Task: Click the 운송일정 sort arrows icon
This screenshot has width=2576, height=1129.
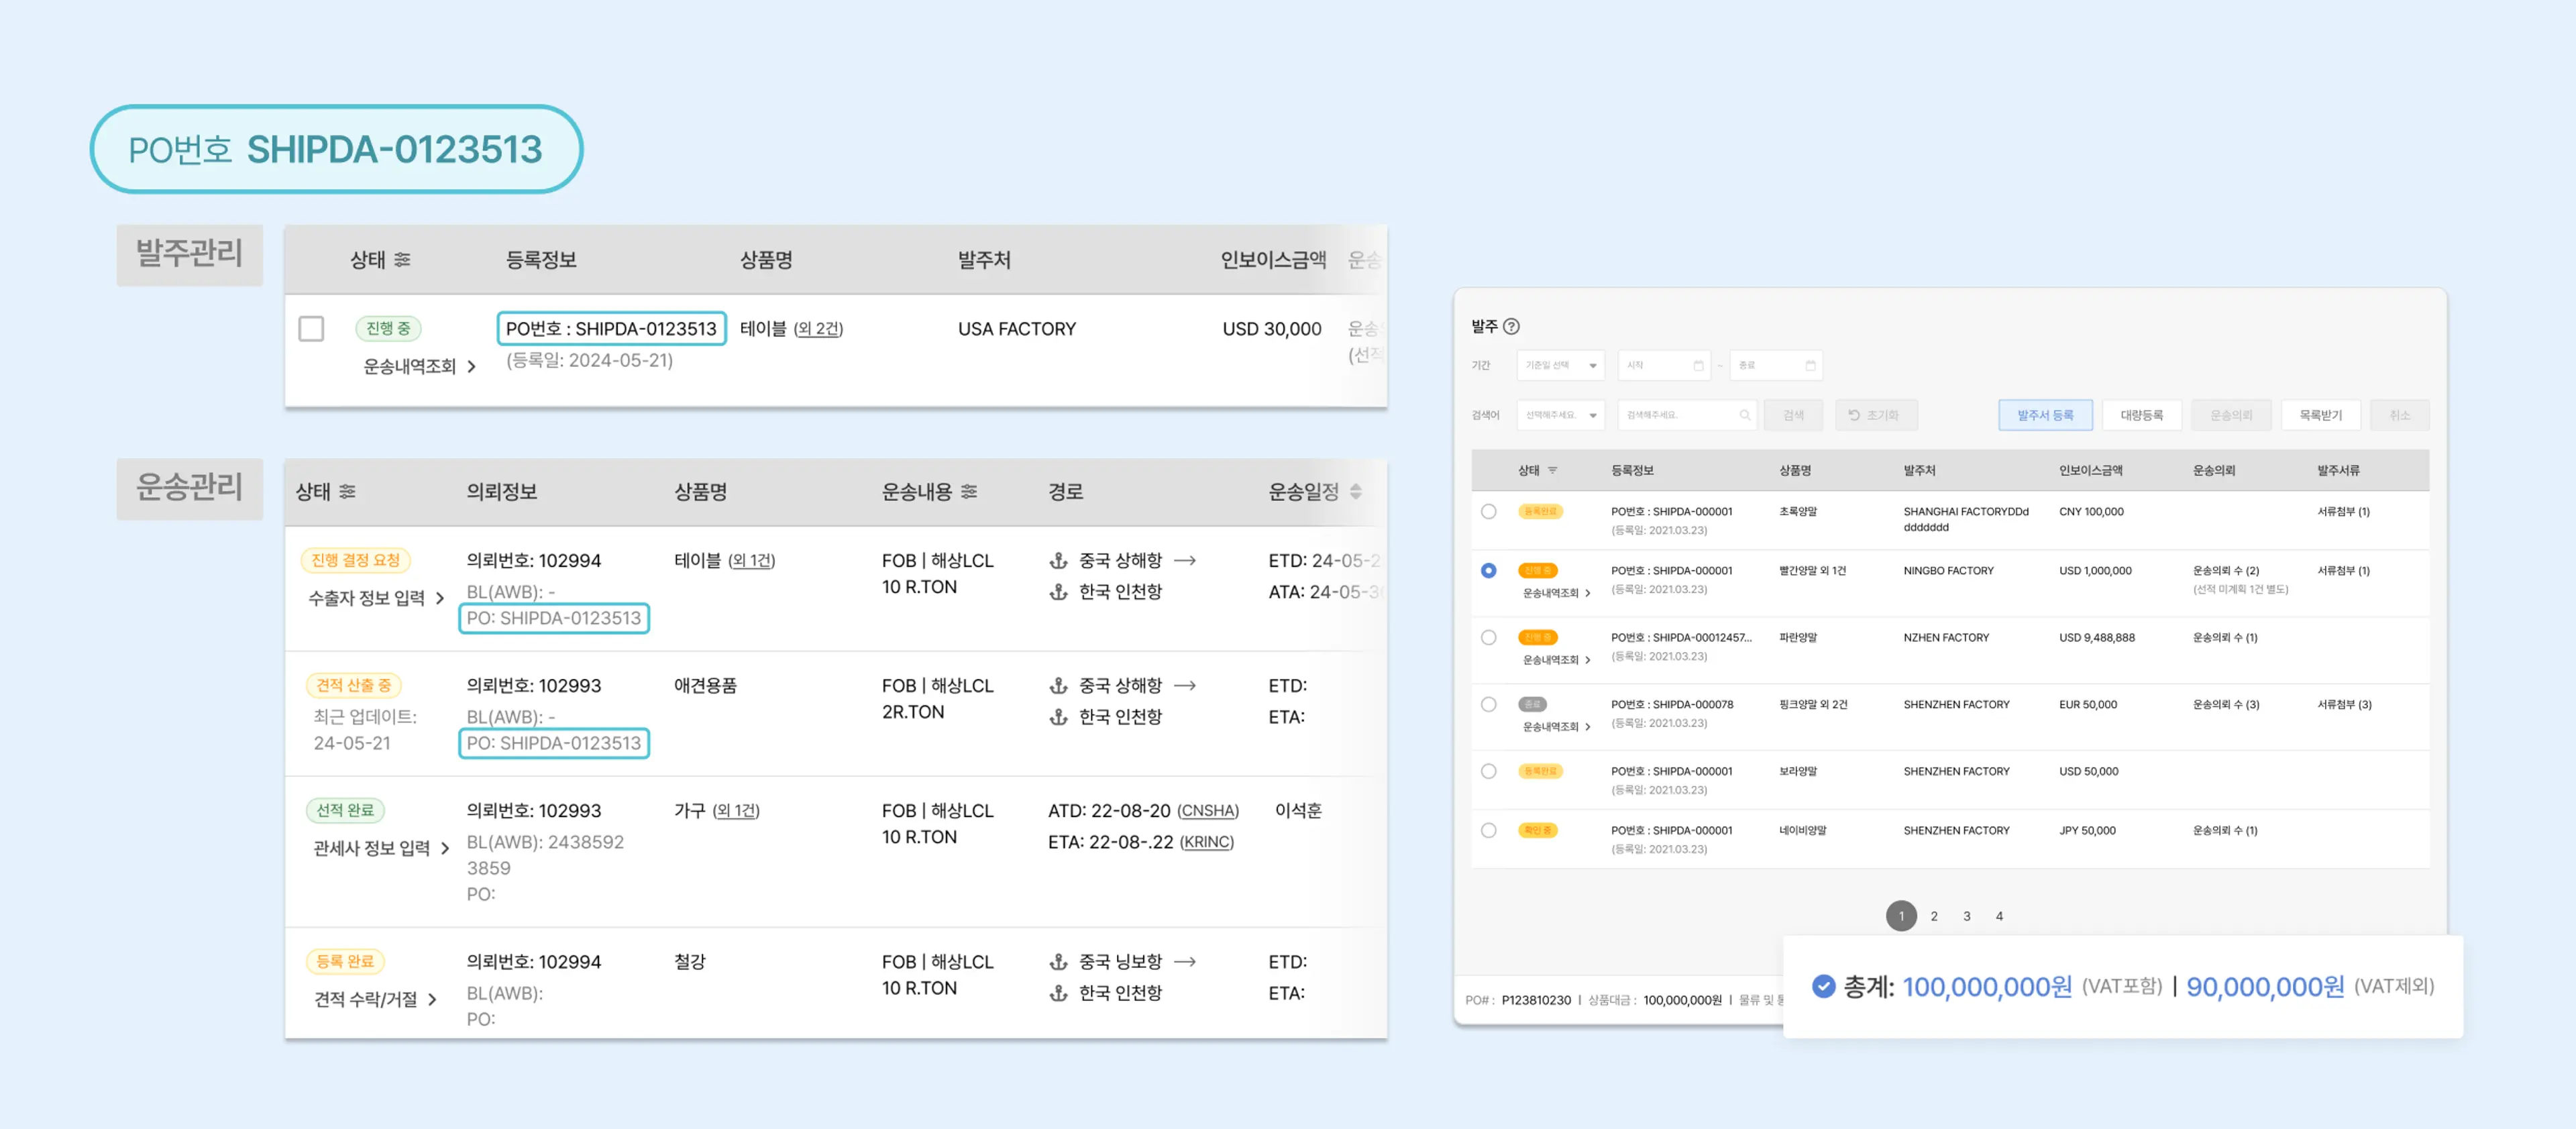Action: point(1355,491)
